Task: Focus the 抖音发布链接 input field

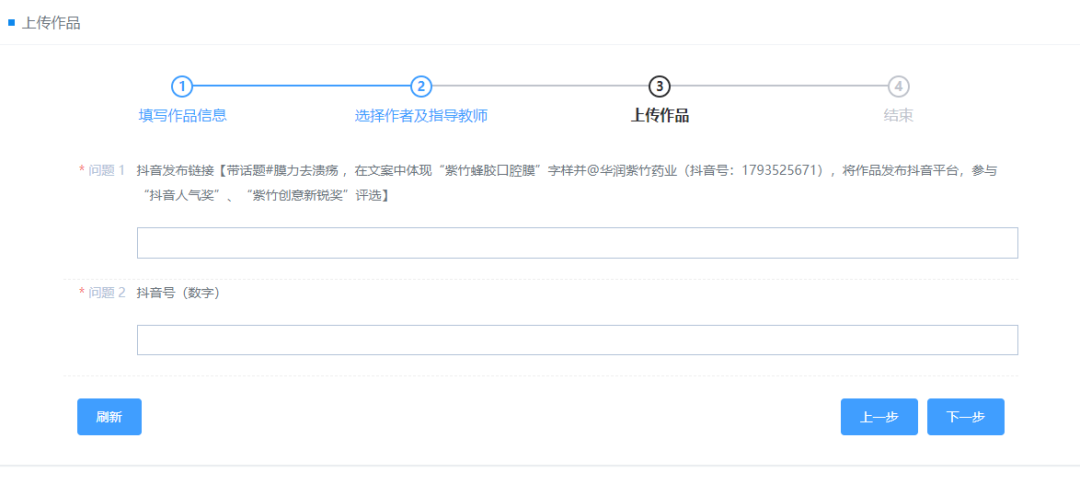Action: (577, 243)
